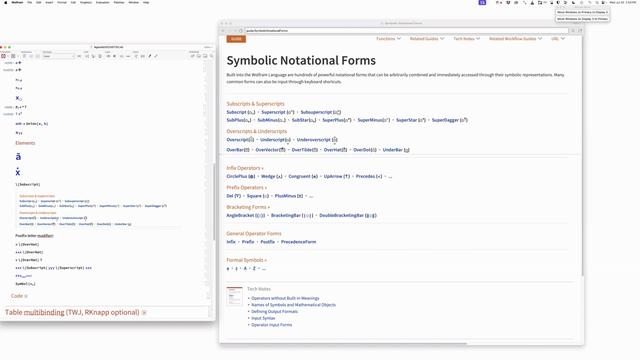Open the Evaluation menu

[x=102, y=2]
